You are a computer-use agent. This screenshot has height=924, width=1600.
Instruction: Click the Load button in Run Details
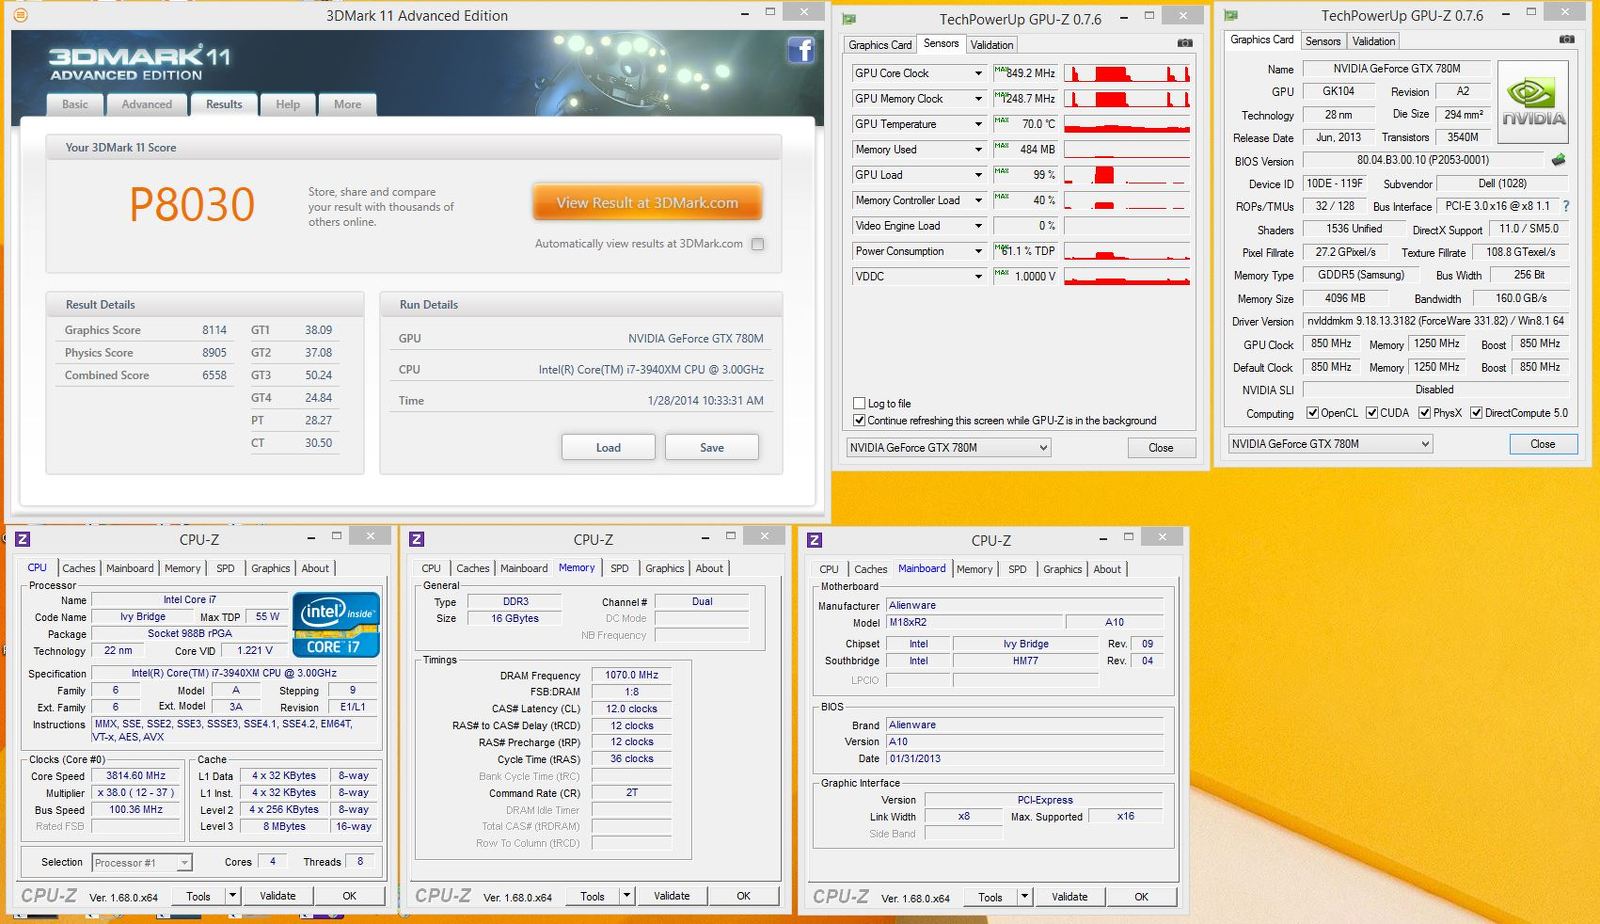pos(608,447)
